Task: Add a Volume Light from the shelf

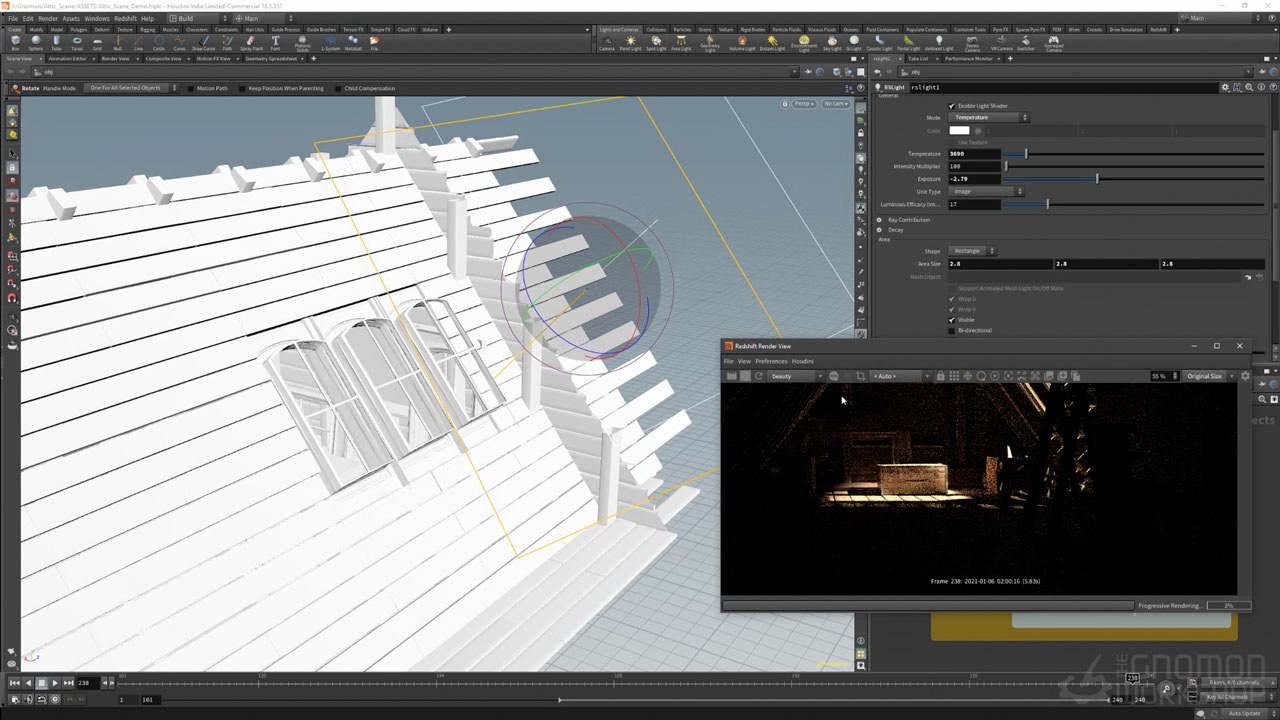Action: pos(742,43)
